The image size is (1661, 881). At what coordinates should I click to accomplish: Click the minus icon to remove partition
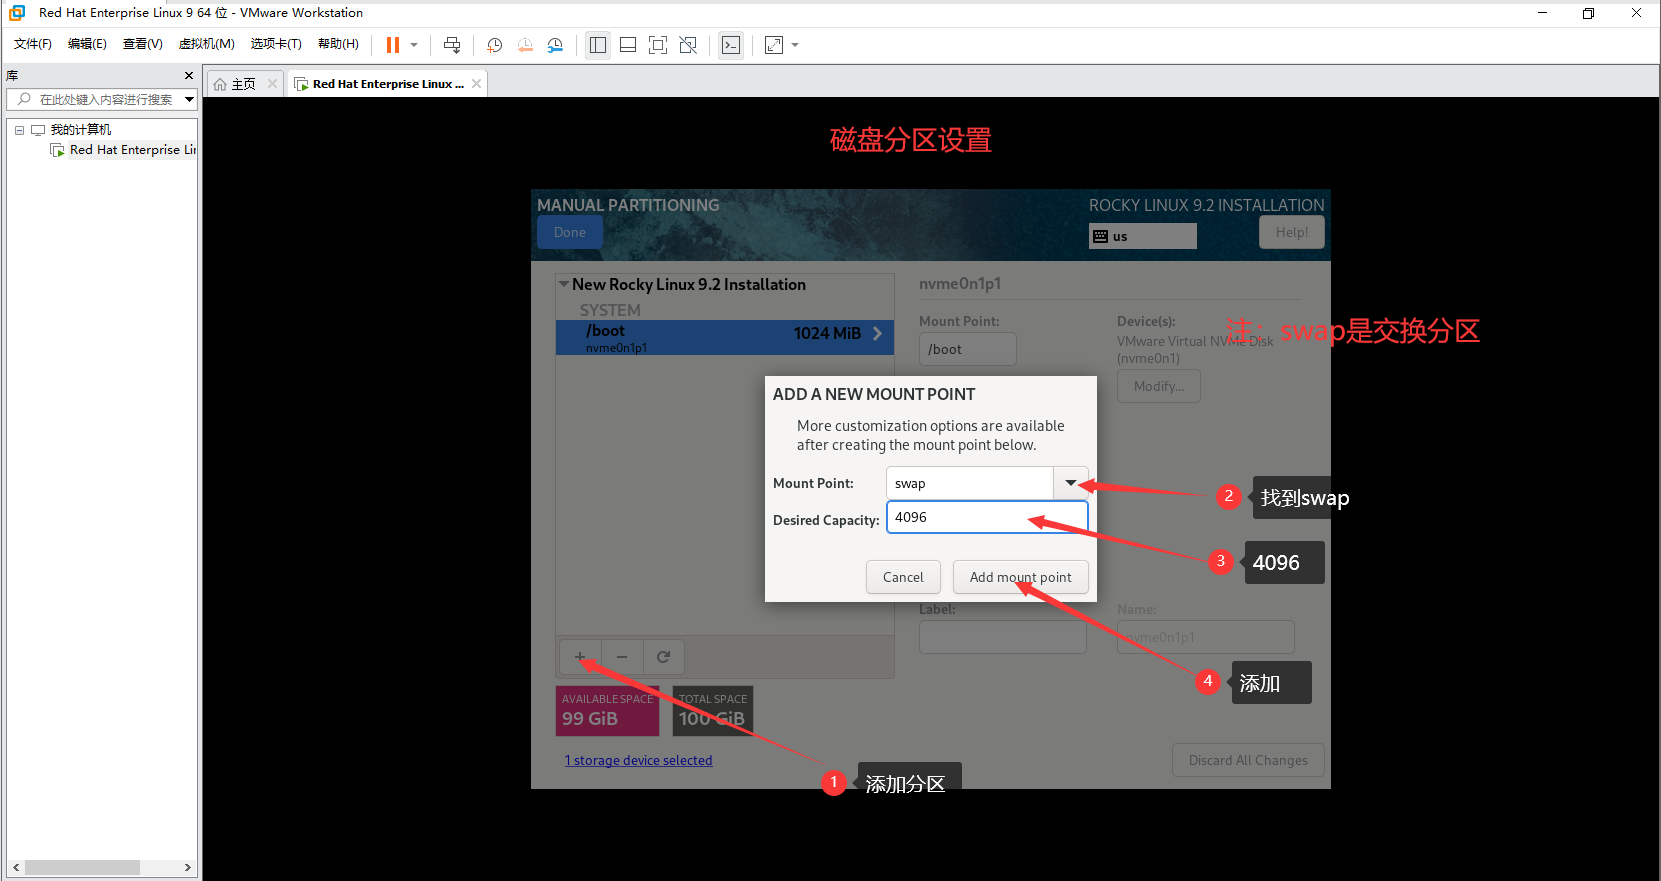tap(622, 657)
